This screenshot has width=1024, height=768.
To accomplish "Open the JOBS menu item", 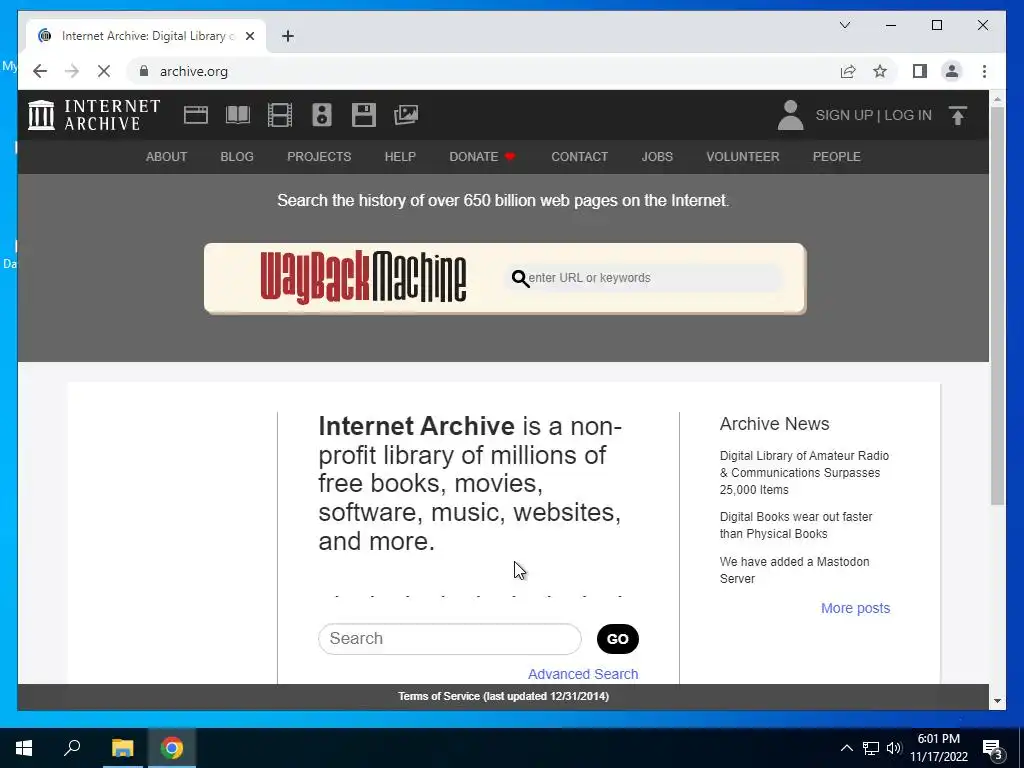I will click(x=657, y=157).
